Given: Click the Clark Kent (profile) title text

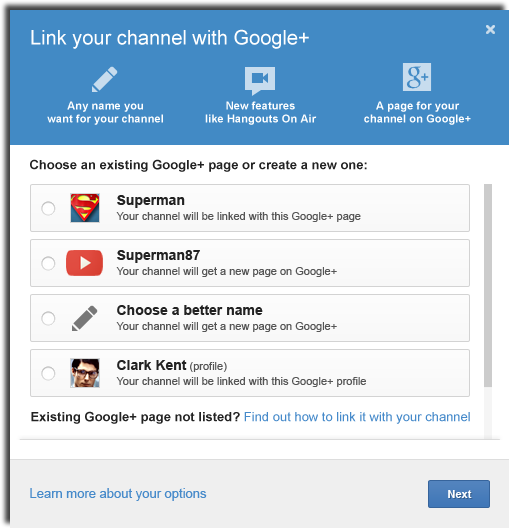Looking at the screenshot, I should [172, 365].
